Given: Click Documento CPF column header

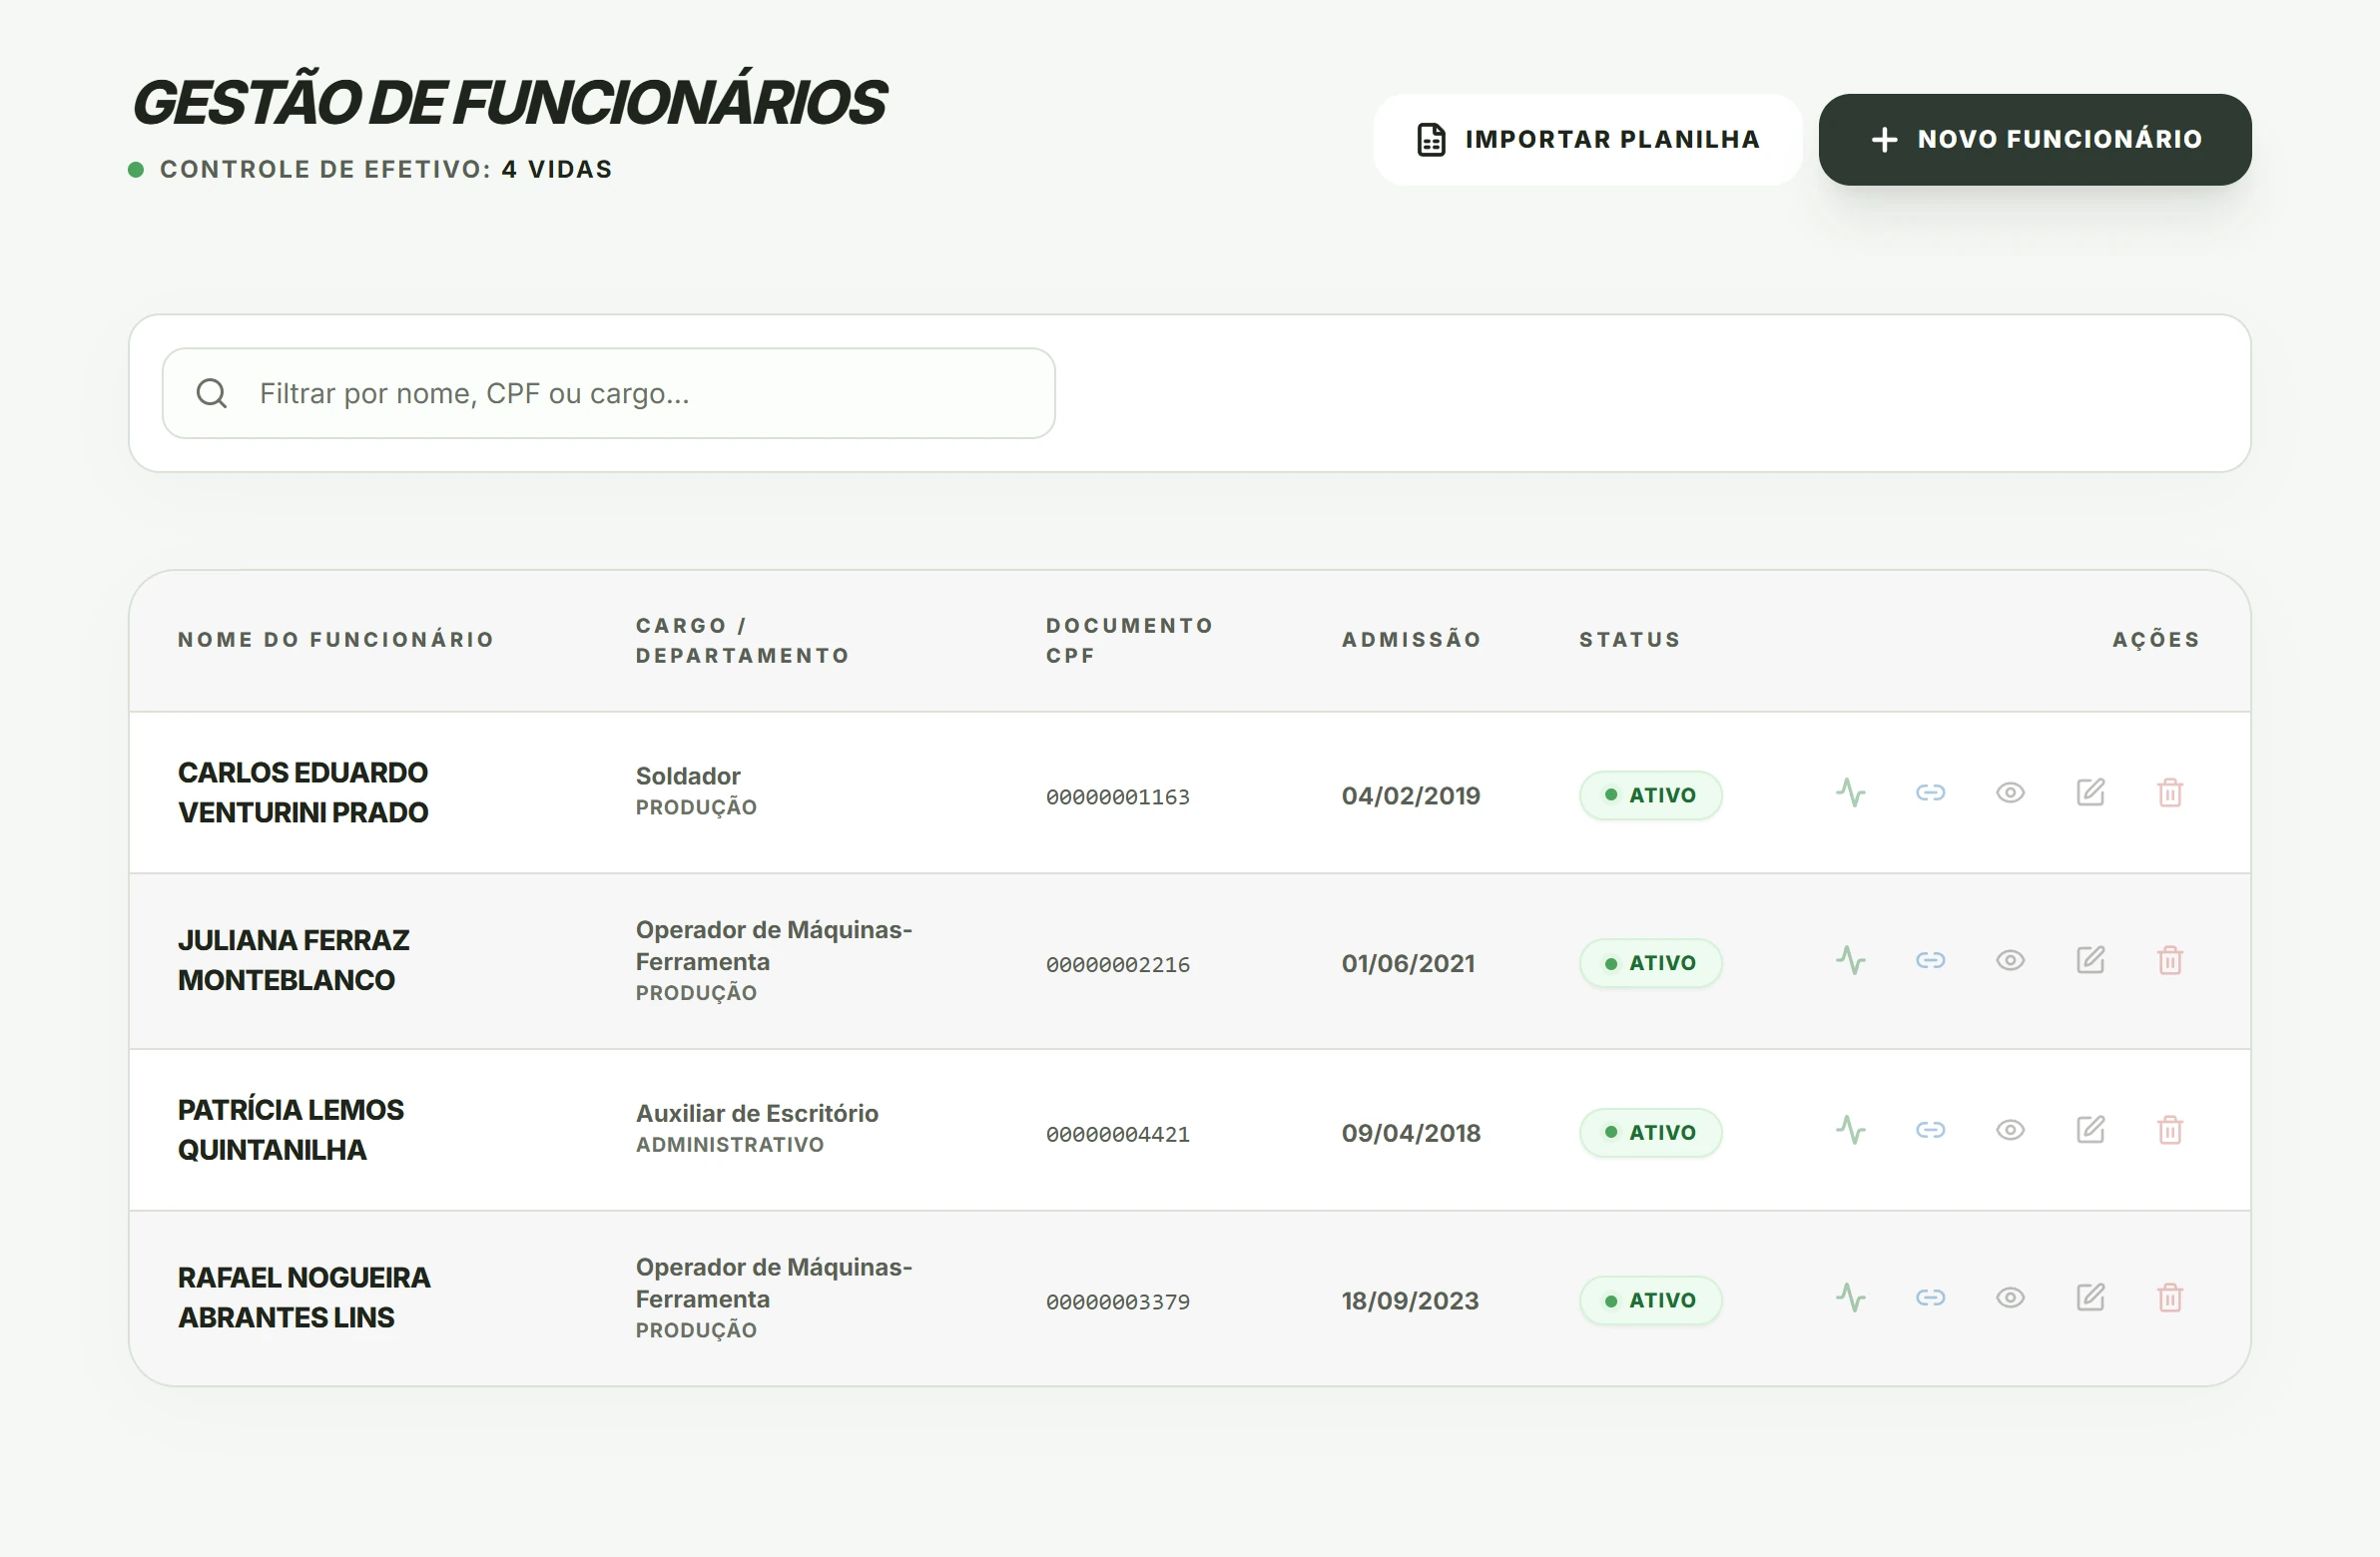Looking at the screenshot, I should pos(1129,641).
